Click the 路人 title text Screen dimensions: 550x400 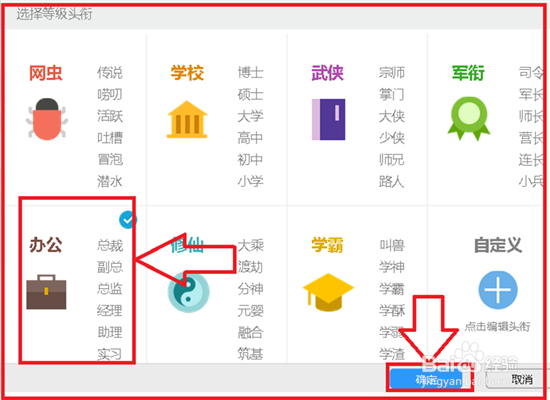click(392, 181)
